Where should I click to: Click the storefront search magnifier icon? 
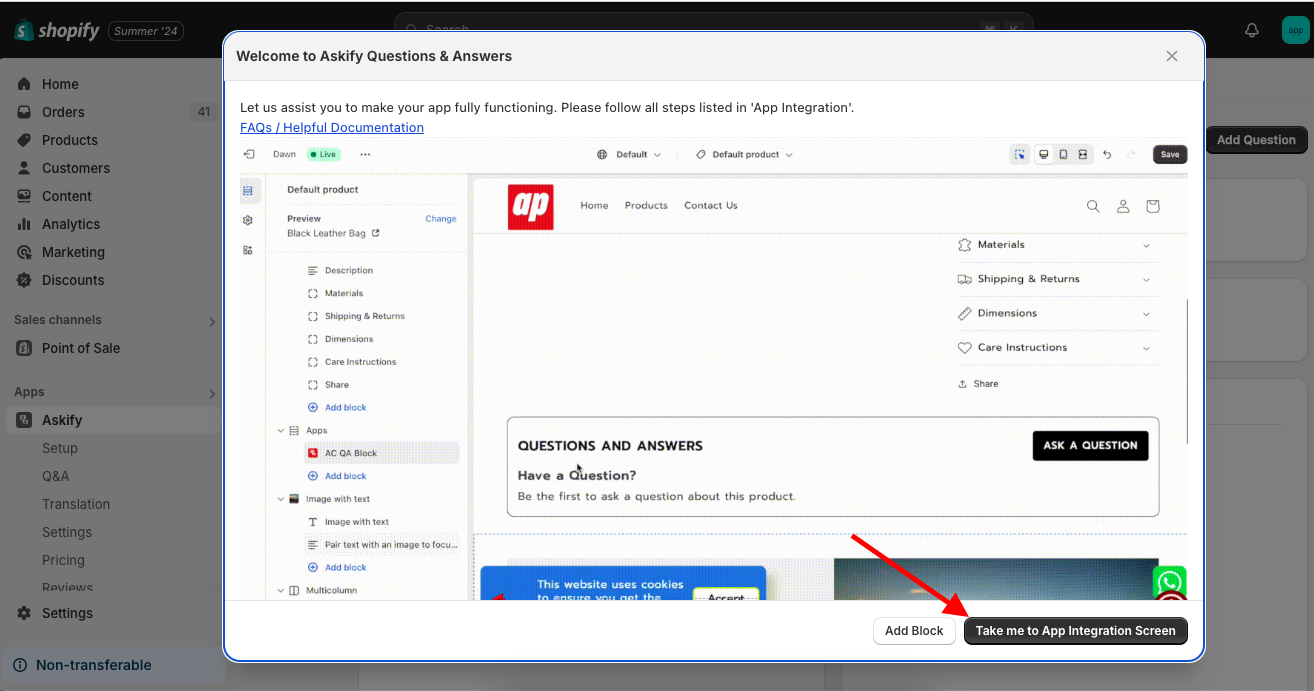[1093, 206]
